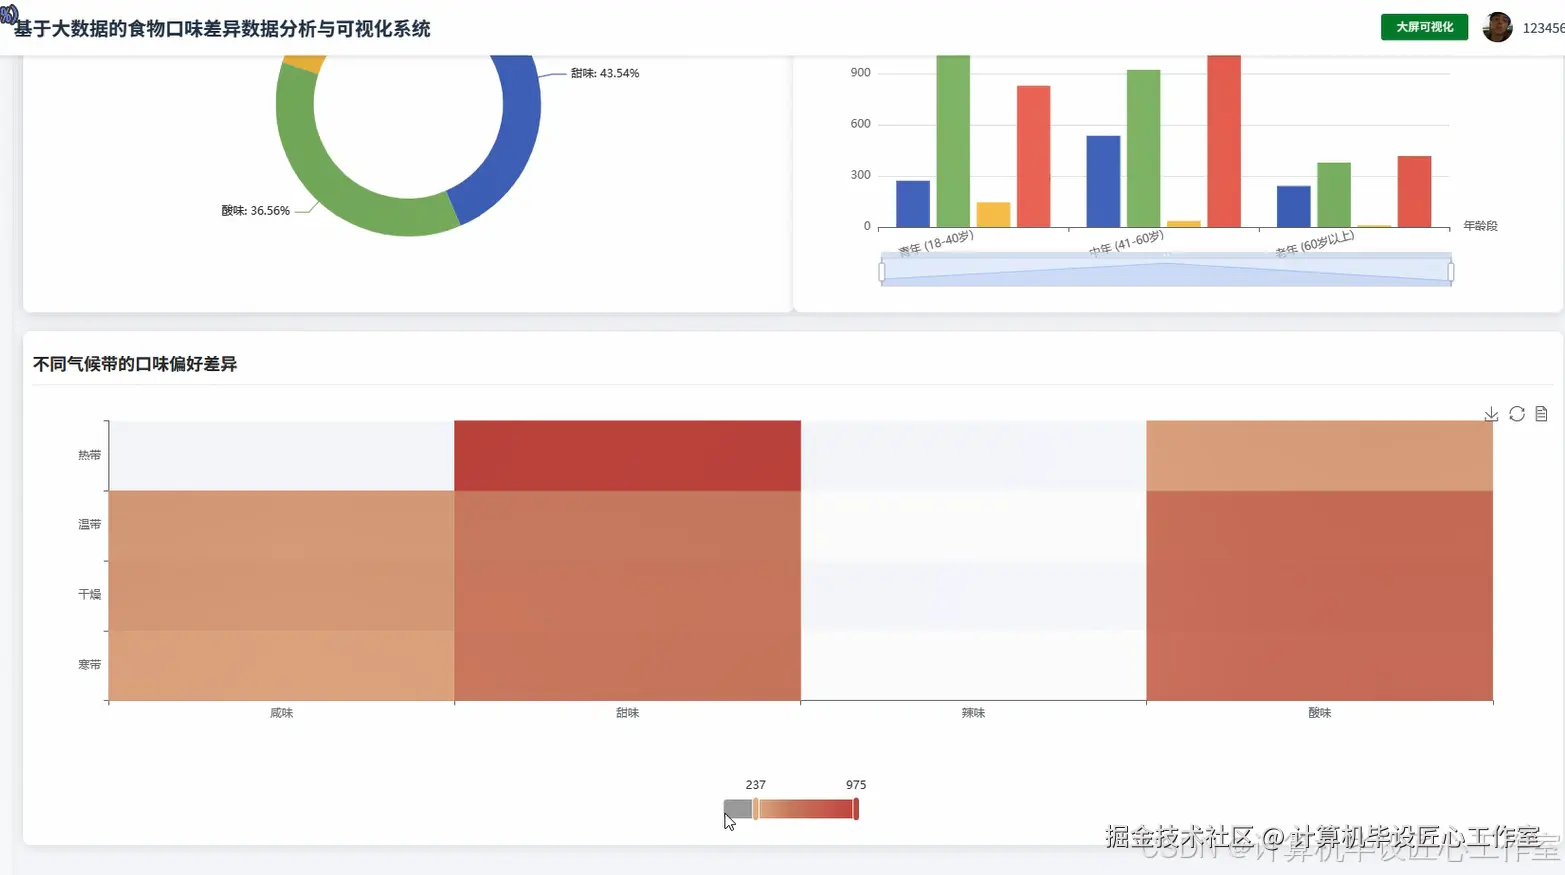Image resolution: width=1565 pixels, height=875 pixels.
Task: Click the 辣味 x-axis label
Action: (x=974, y=713)
